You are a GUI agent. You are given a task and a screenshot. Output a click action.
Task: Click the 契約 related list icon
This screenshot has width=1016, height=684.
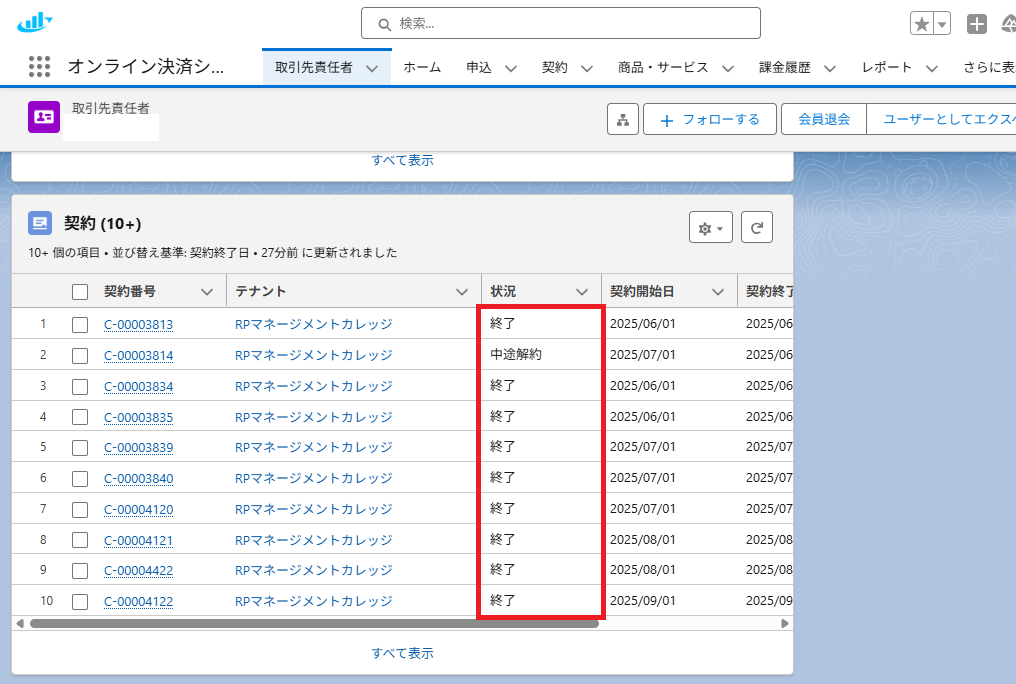click(40, 223)
